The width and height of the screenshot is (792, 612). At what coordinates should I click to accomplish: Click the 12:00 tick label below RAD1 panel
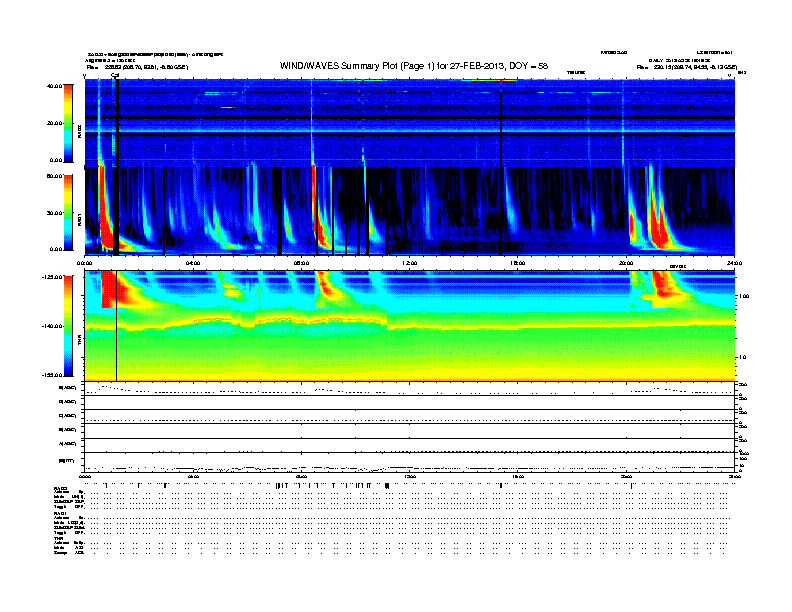pyautogui.click(x=409, y=263)
